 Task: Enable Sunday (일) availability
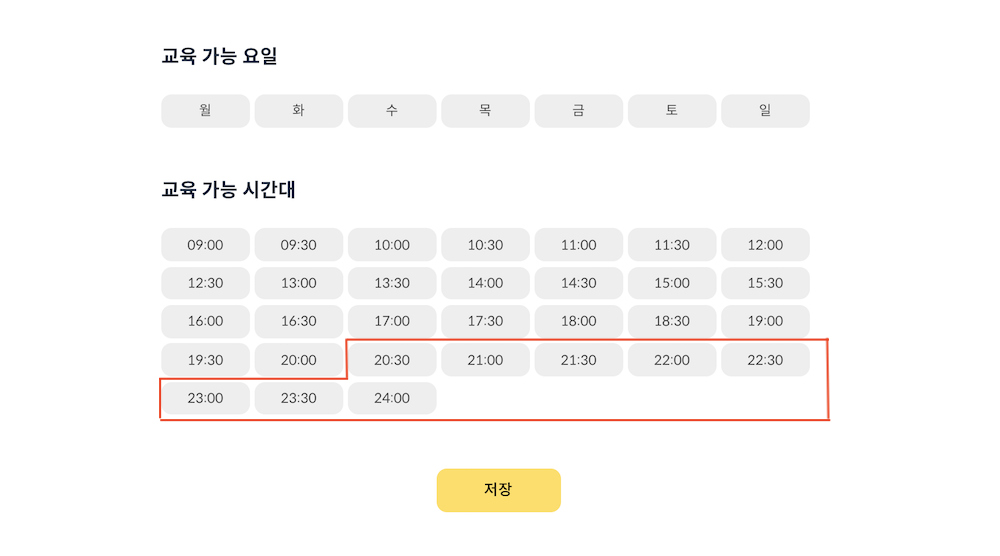pos(765,111)
